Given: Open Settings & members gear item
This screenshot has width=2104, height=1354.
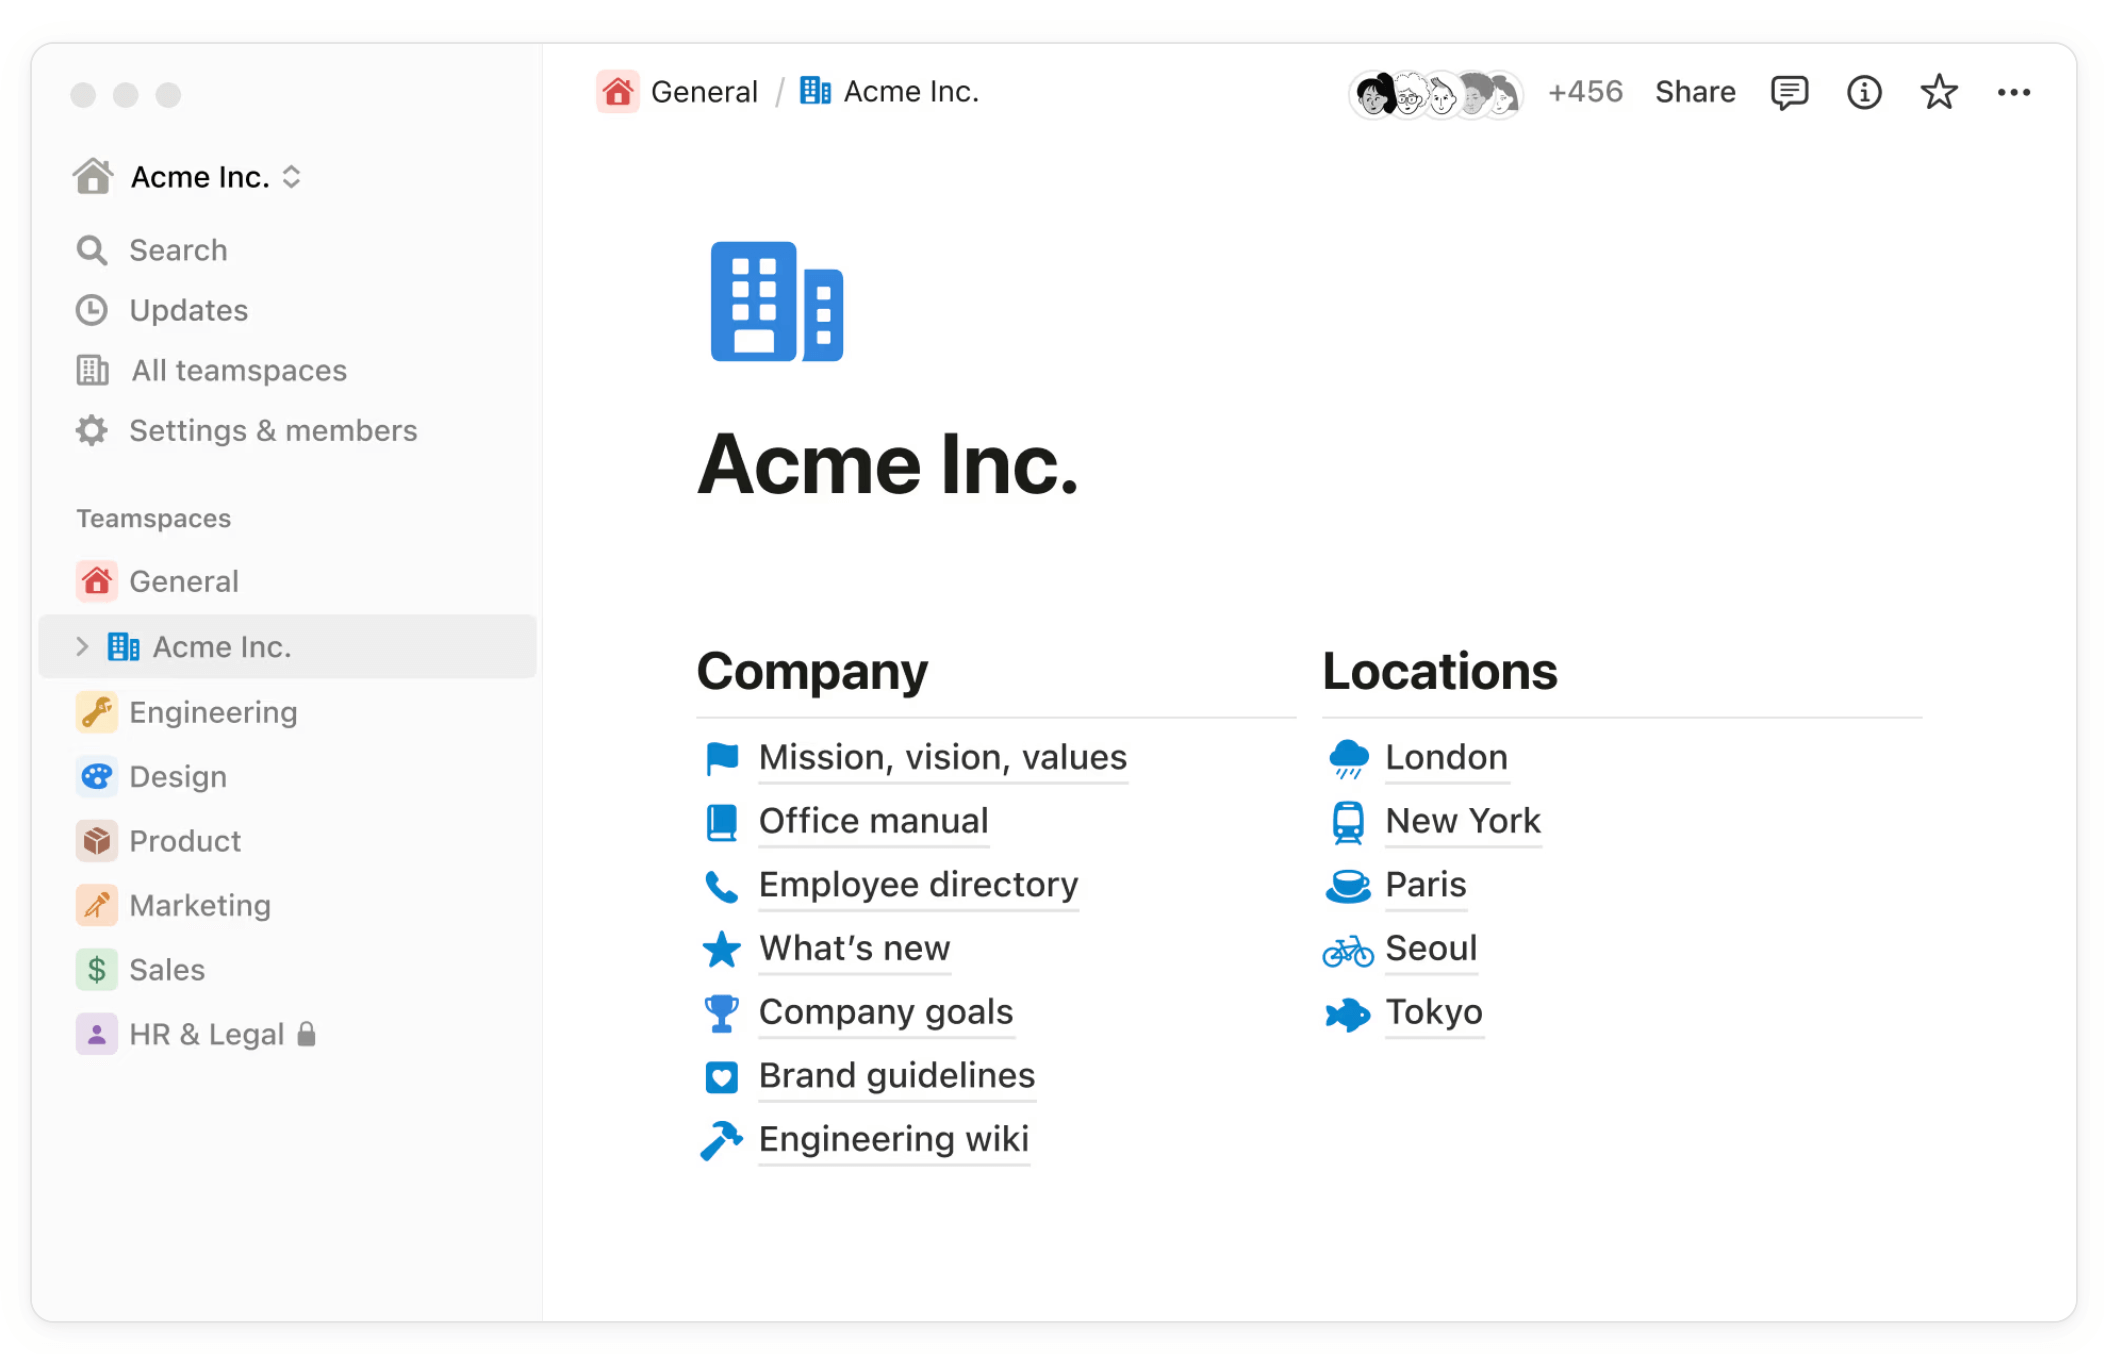Looking at the screenshot, I should click(x=272, y=431).
